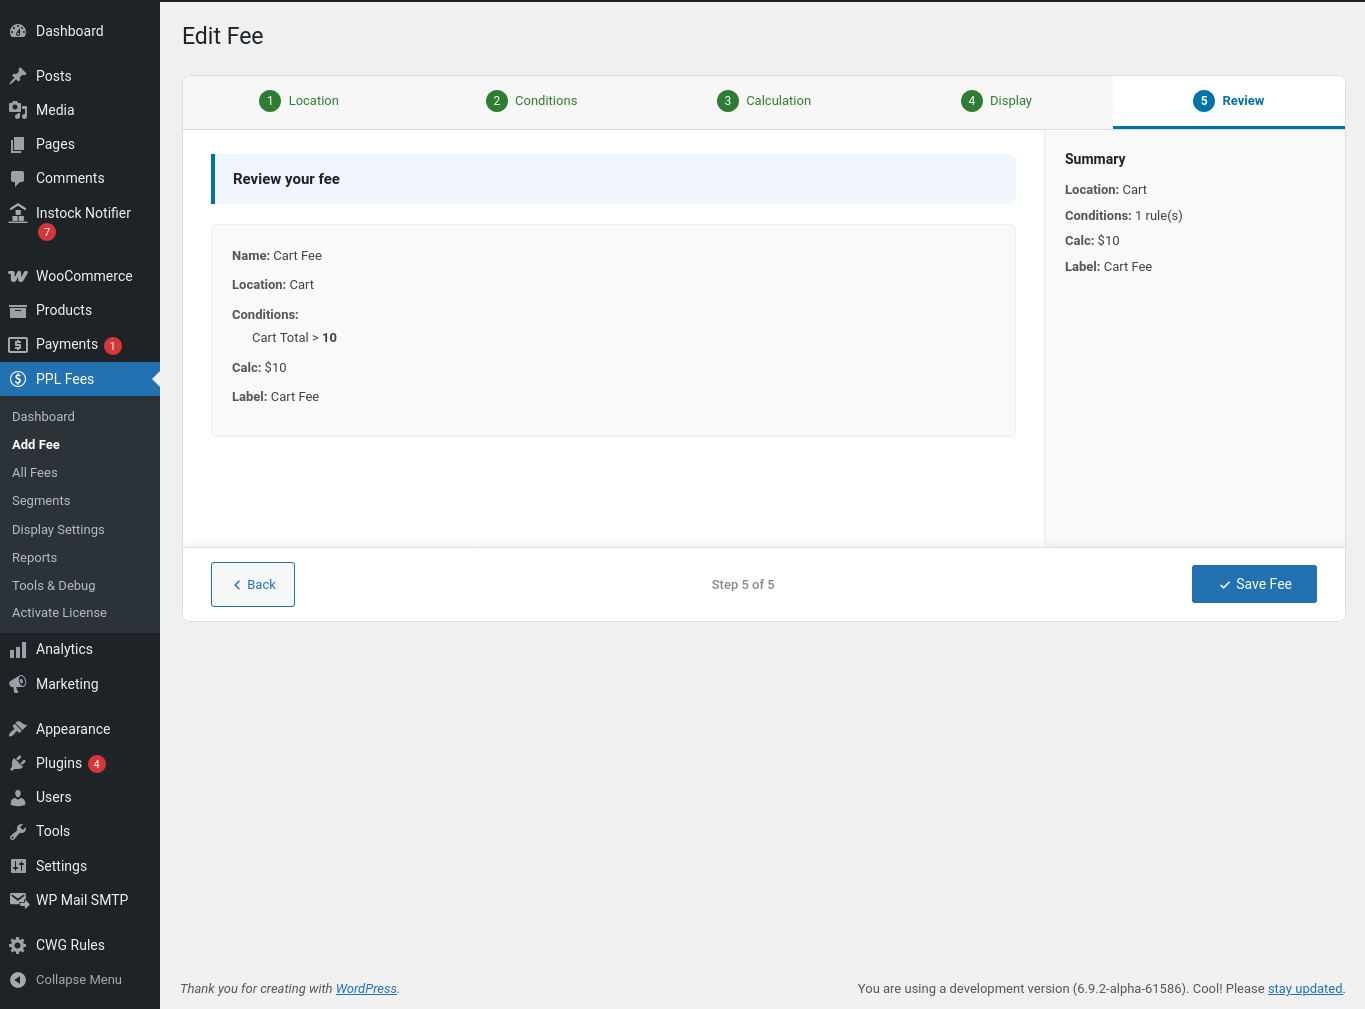Screen dimensions: 1365x1009
Task: Open the Calculation step tab
Action: point(764,101)
